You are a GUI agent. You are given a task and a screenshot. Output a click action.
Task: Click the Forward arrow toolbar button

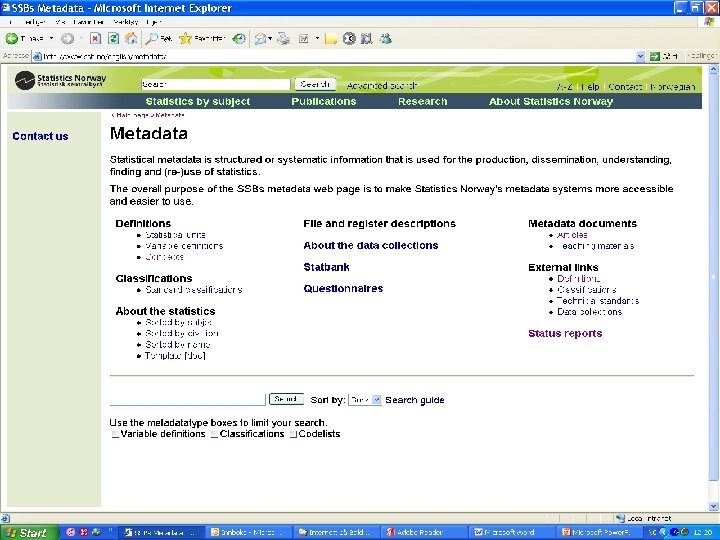pos(68,39)
